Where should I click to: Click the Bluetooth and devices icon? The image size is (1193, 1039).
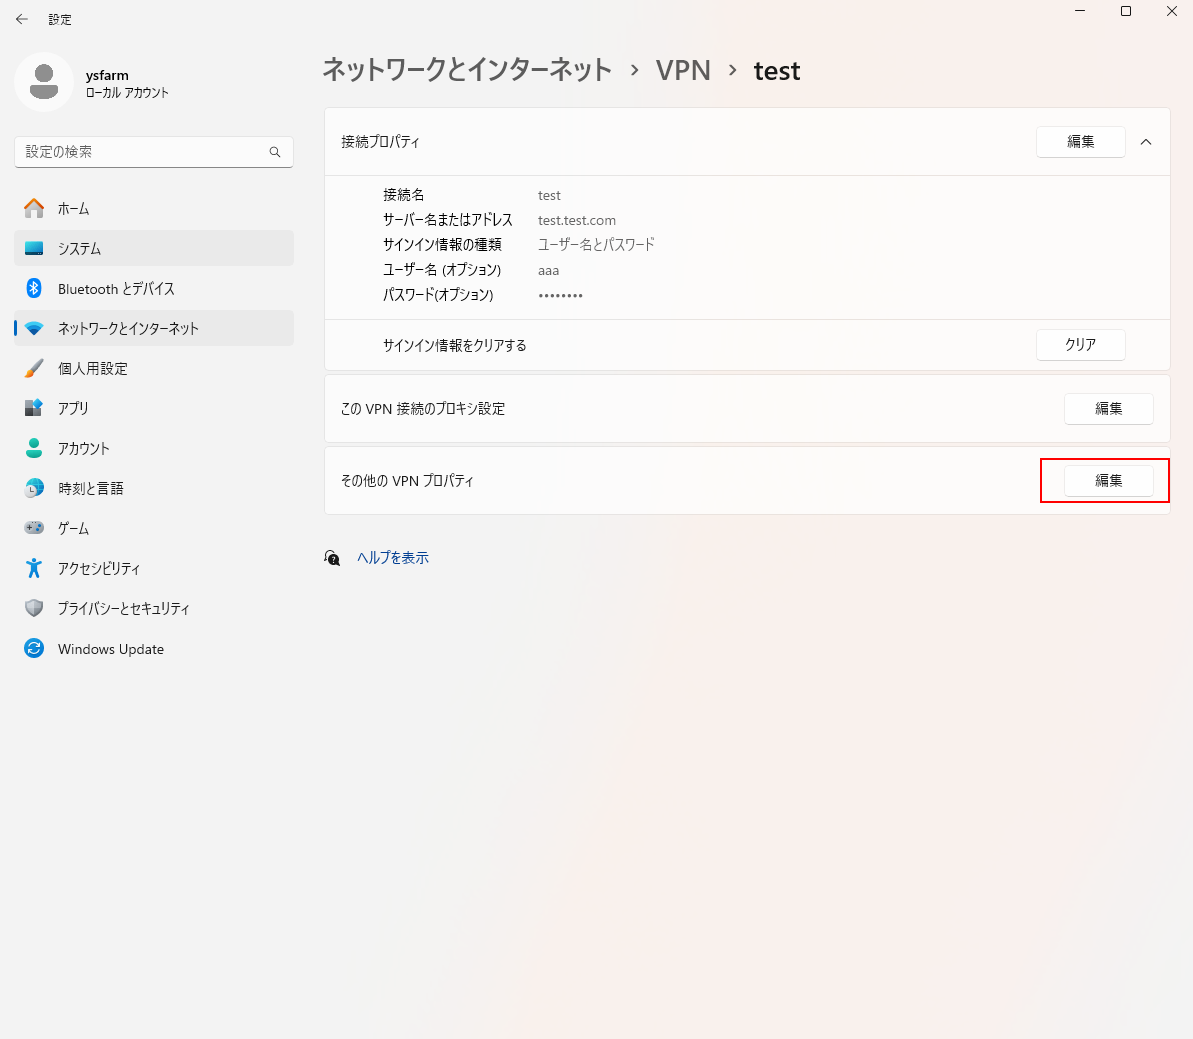tap(34, 288)
